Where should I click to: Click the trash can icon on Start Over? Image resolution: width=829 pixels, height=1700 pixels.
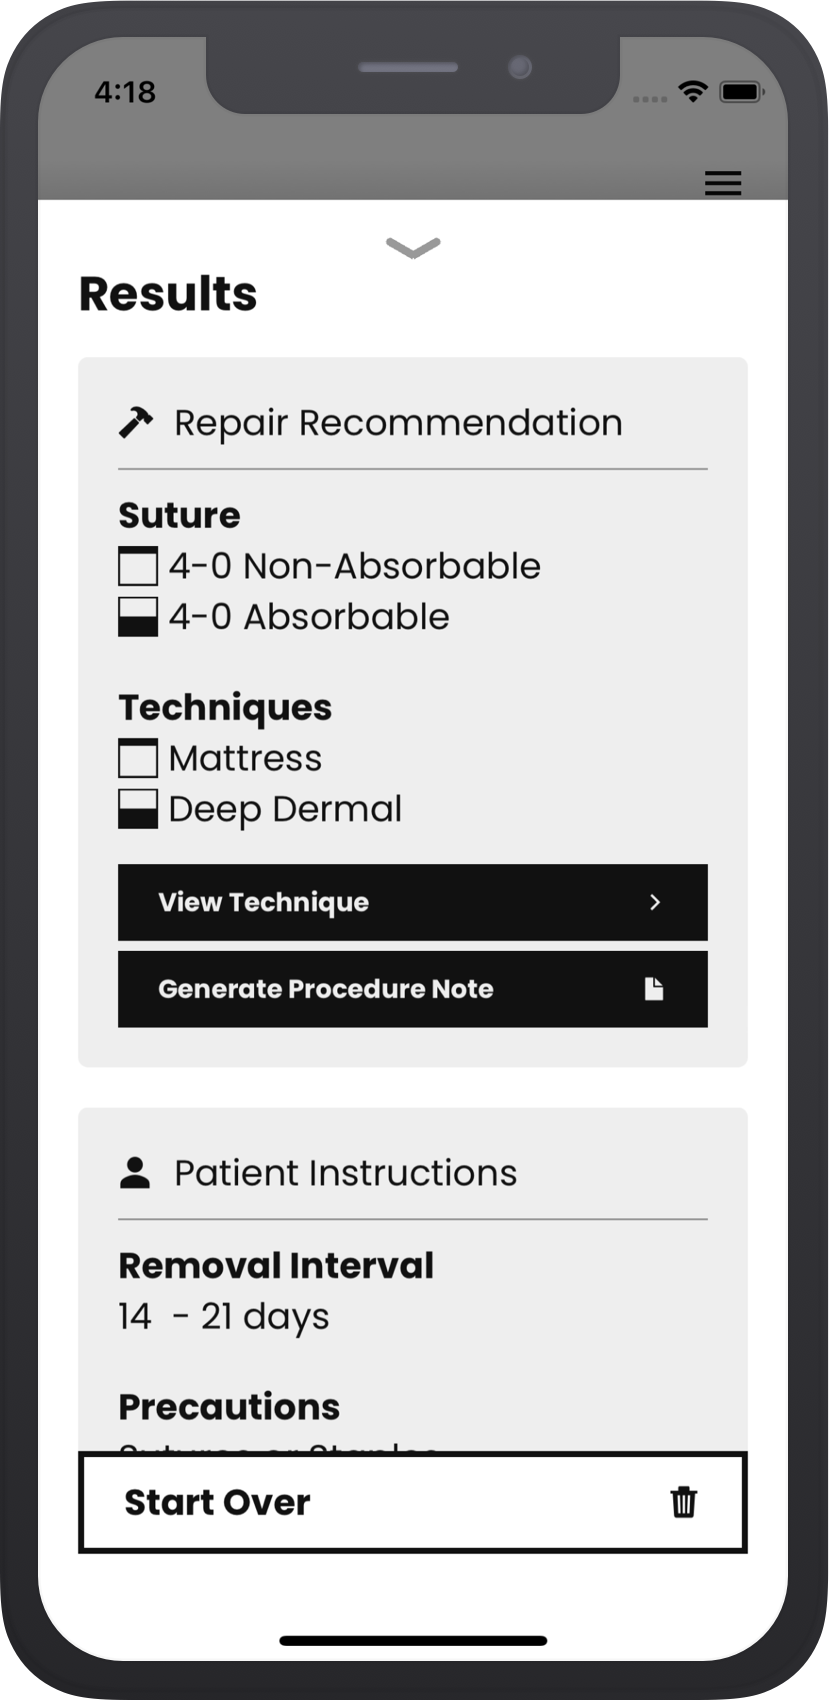click(x=683, y=1501)
